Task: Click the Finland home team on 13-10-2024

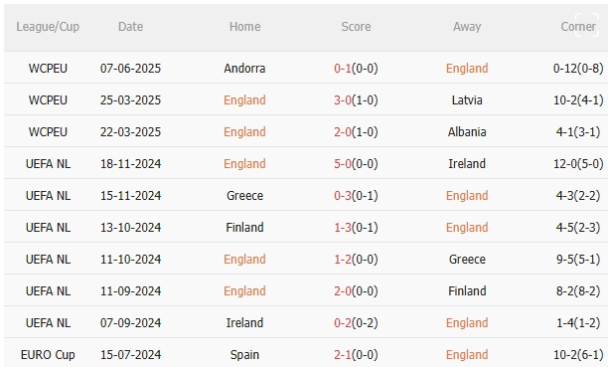Action: 245,227
